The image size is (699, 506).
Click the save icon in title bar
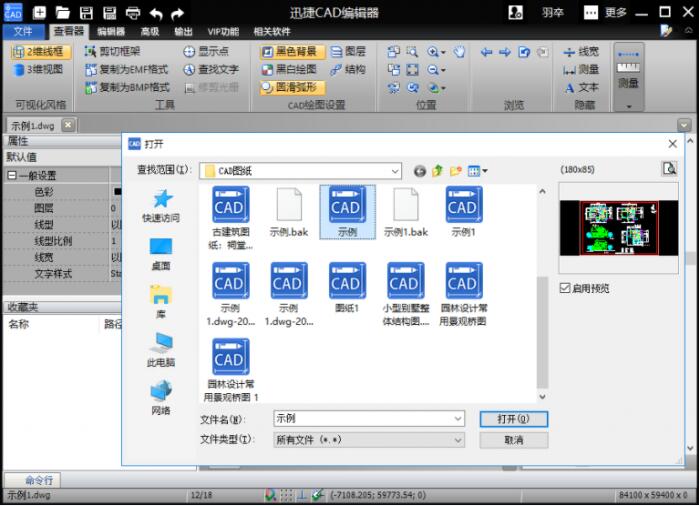86,12
